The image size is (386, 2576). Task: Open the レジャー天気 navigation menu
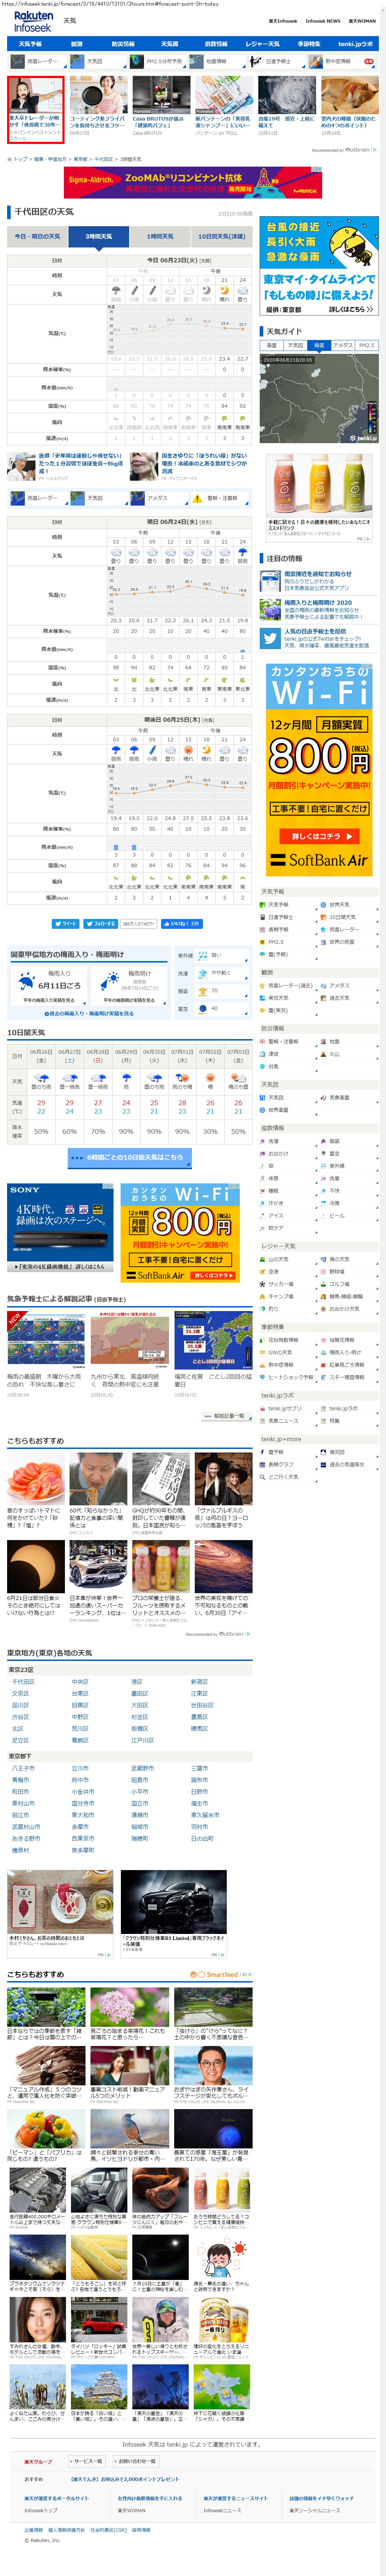pos(262,44)
